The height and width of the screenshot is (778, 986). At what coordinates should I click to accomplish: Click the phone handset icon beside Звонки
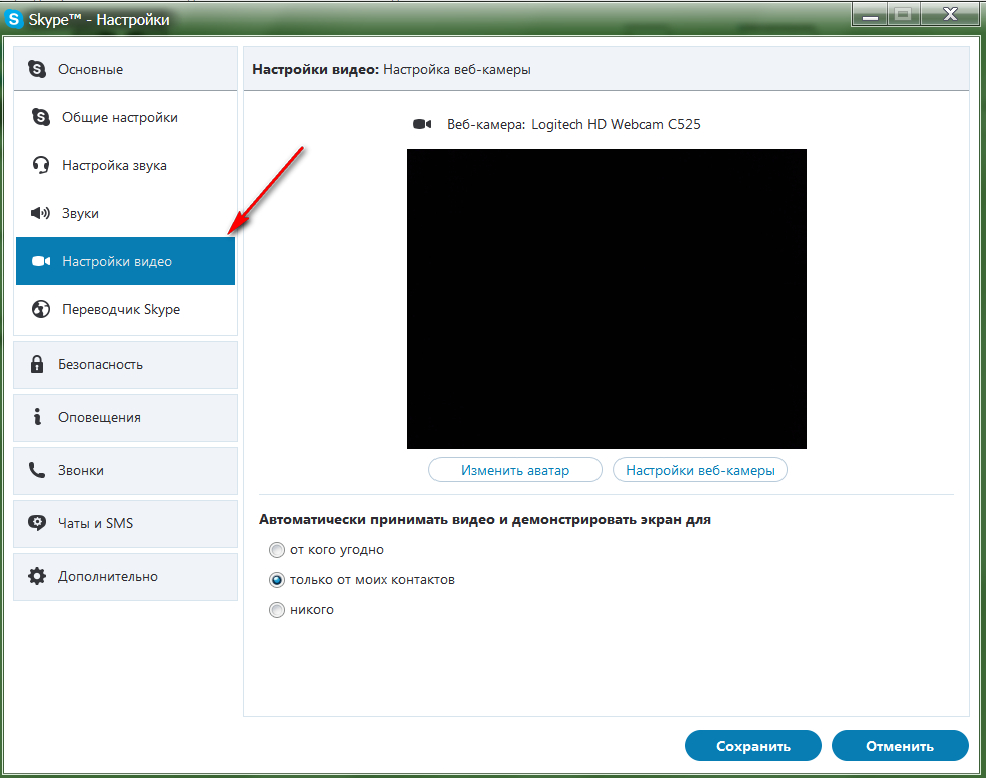coord(37,470)
